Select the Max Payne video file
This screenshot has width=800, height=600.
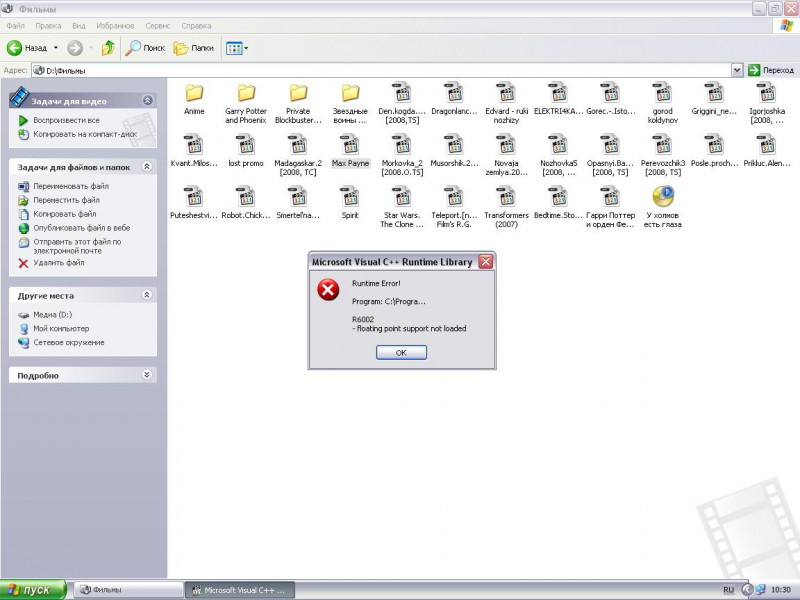pos(351,151)
